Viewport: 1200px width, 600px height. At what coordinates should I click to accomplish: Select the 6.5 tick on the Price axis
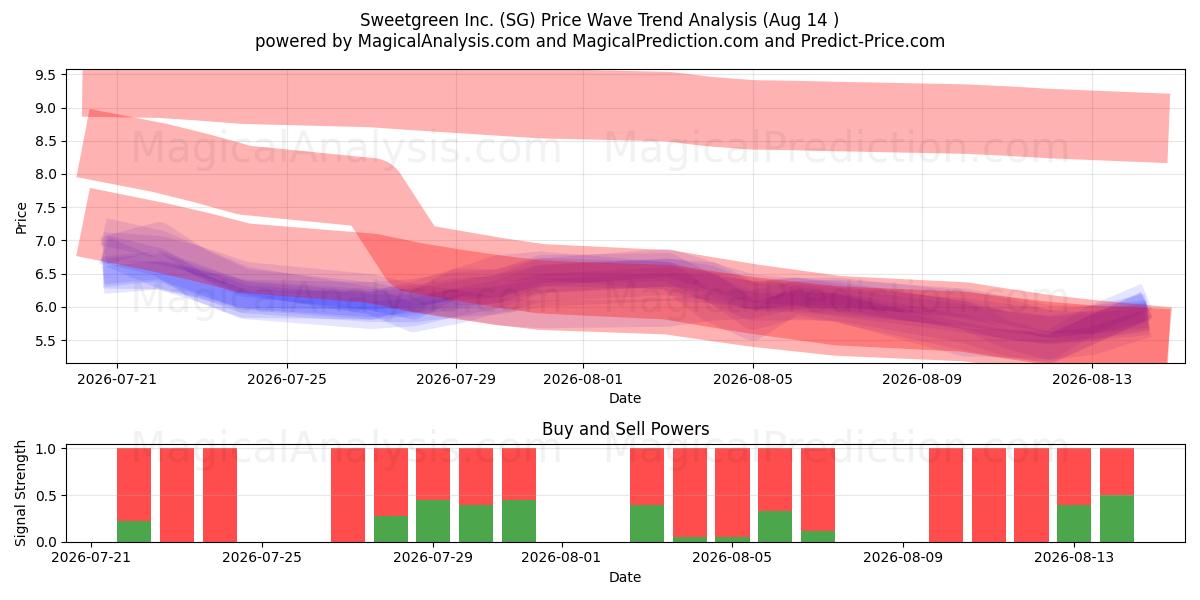point(47,274)
